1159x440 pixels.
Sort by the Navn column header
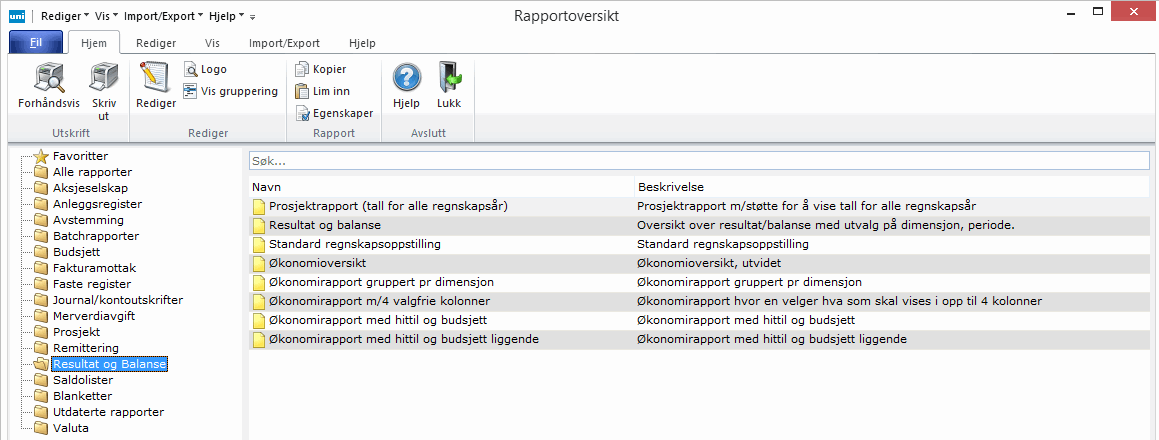[440, 187]
